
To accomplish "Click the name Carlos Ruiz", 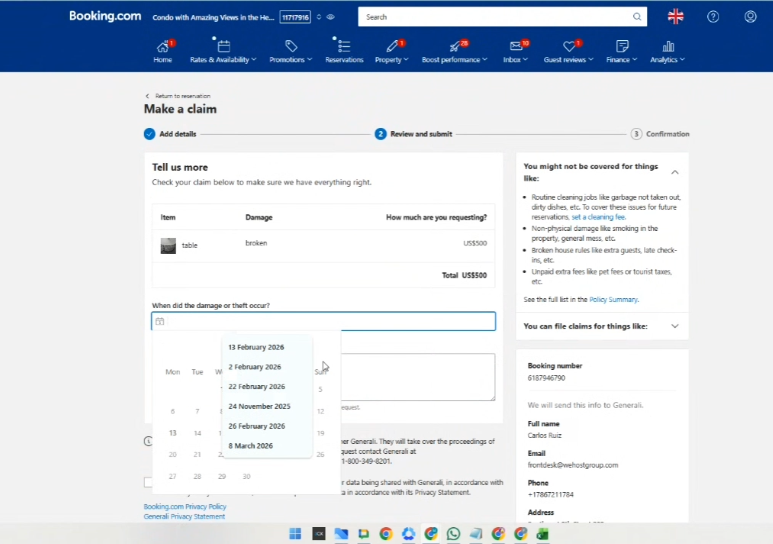I will click(545, 435).
